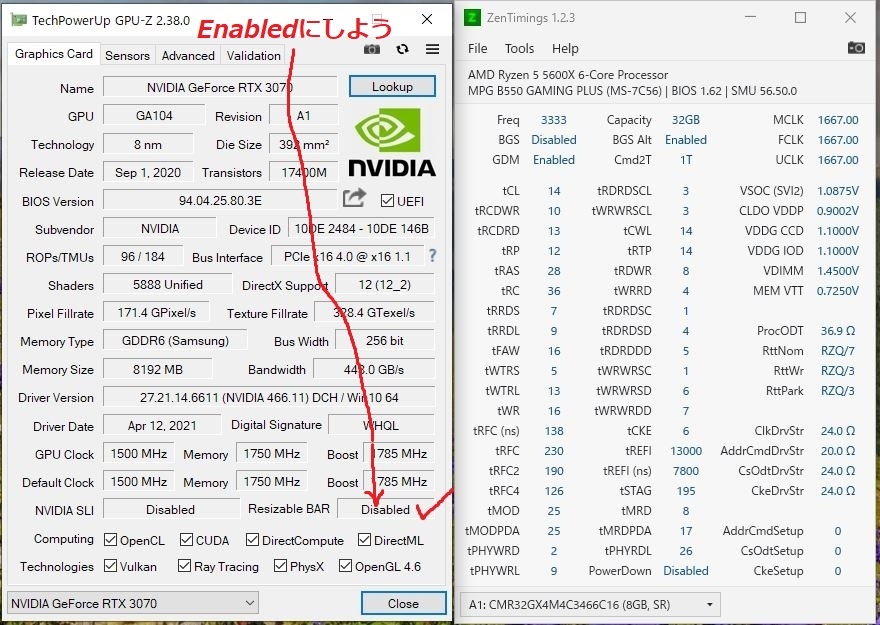This screenshot has width=880, height=625.
Task: Click the NVIDIA logo in GPU-Z
Action: [392, 142]
